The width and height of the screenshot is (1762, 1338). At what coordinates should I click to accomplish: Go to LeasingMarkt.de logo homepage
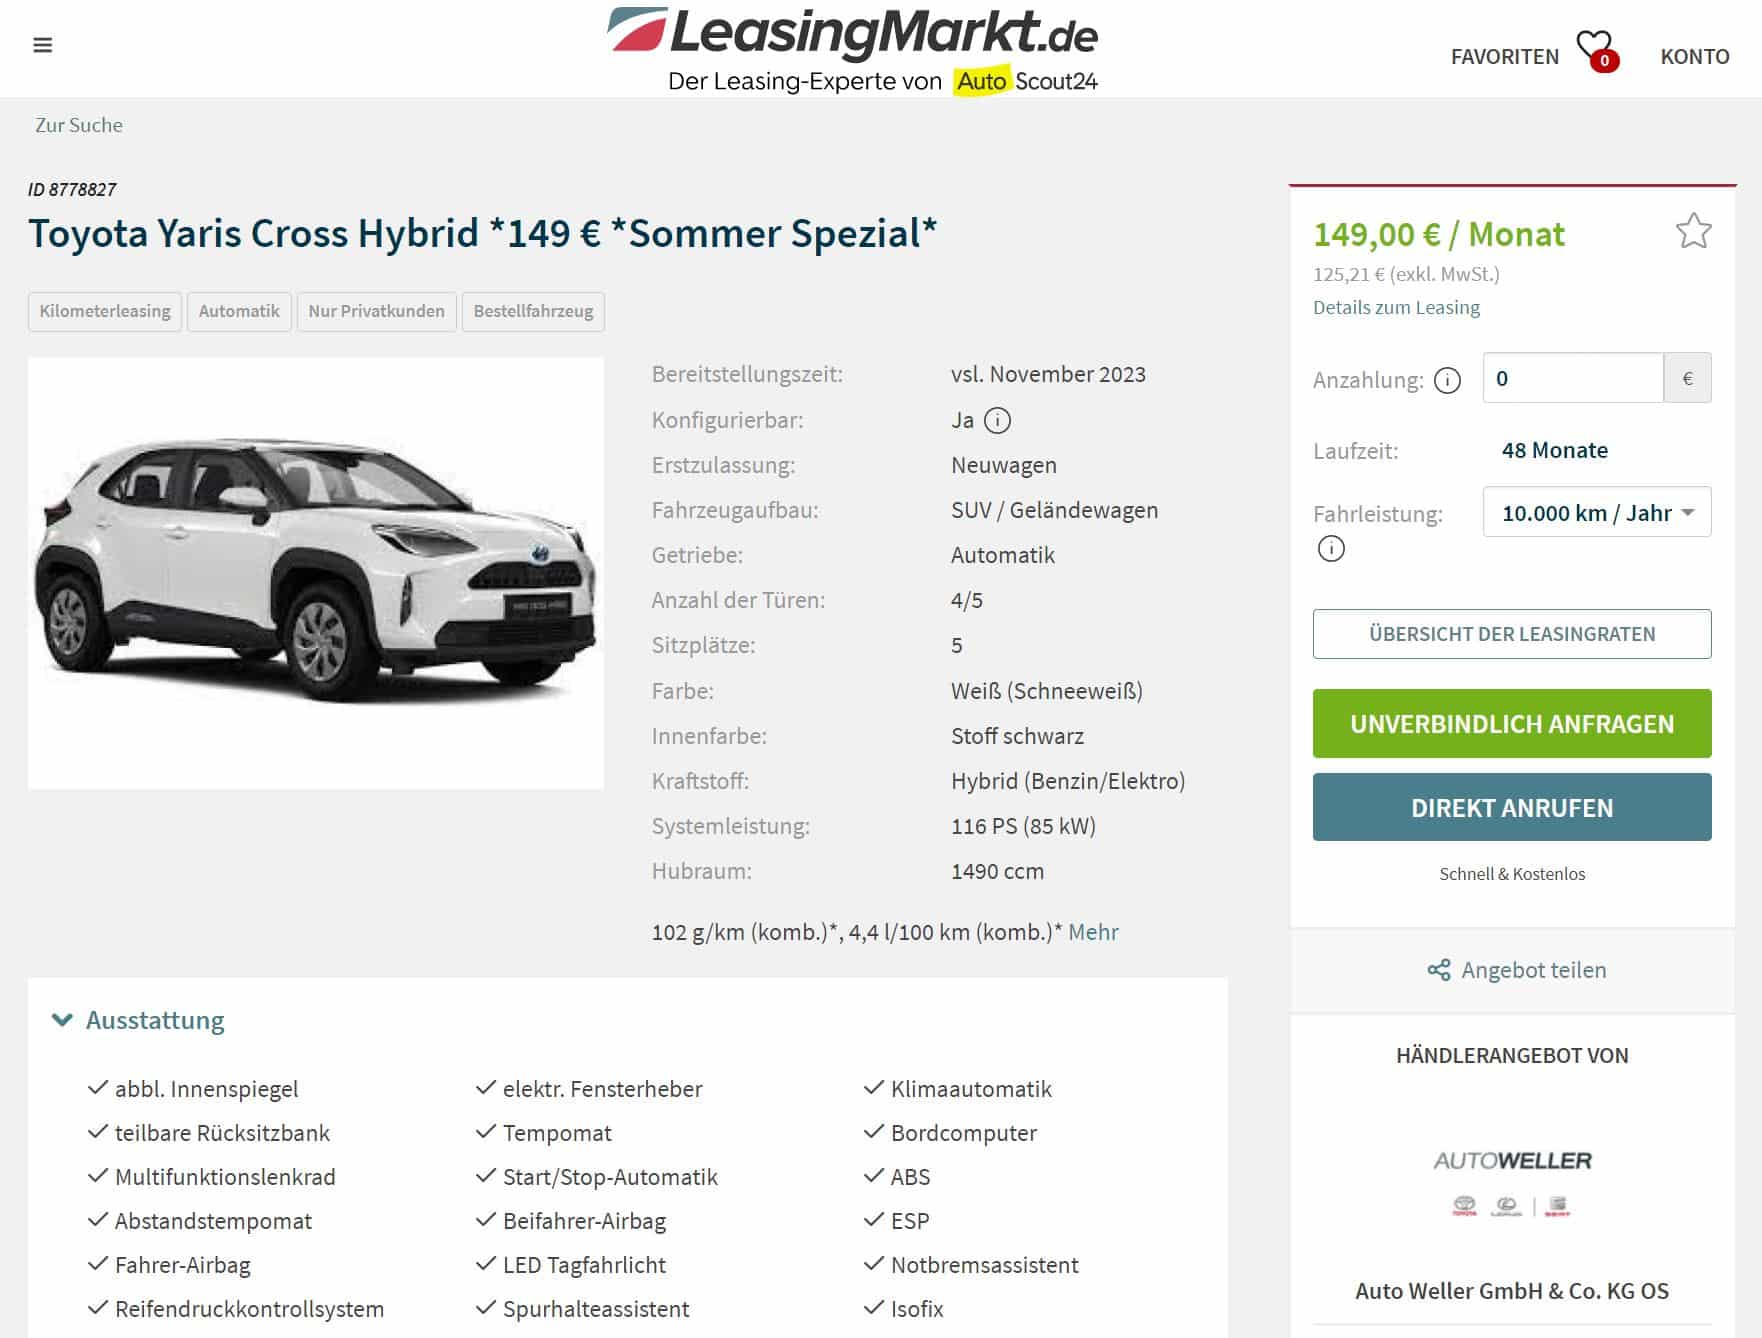tap(852, 50)
